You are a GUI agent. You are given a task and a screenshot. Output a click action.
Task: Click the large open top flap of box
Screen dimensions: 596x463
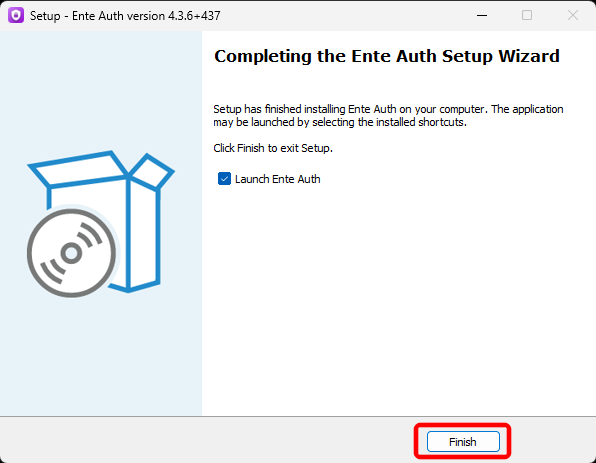(x=78, y=169)
